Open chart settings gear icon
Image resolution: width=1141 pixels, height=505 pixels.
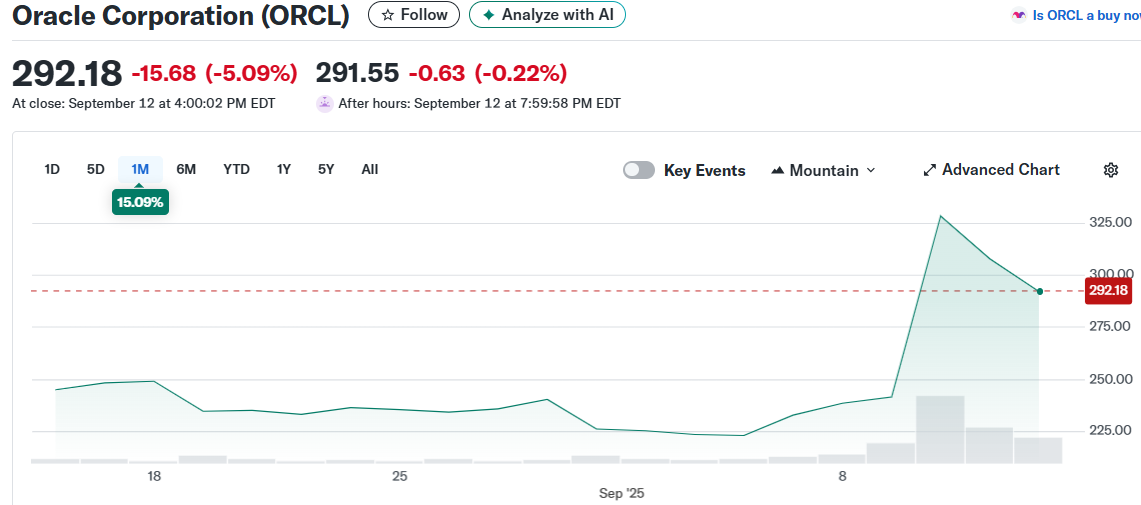pos(1110,170)
